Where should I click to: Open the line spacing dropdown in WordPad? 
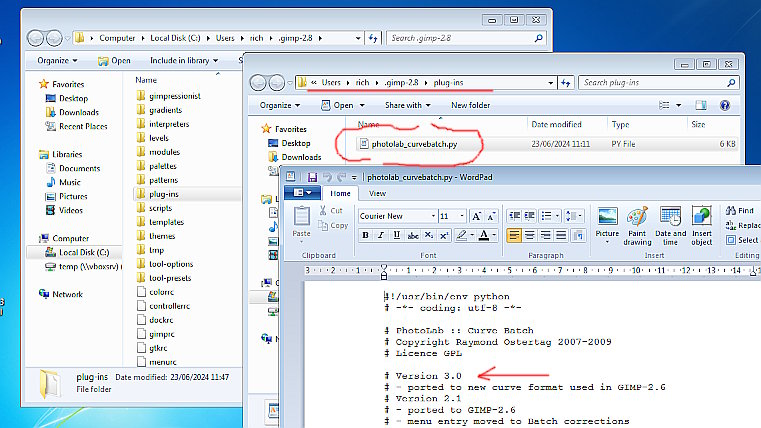point(574,216)
